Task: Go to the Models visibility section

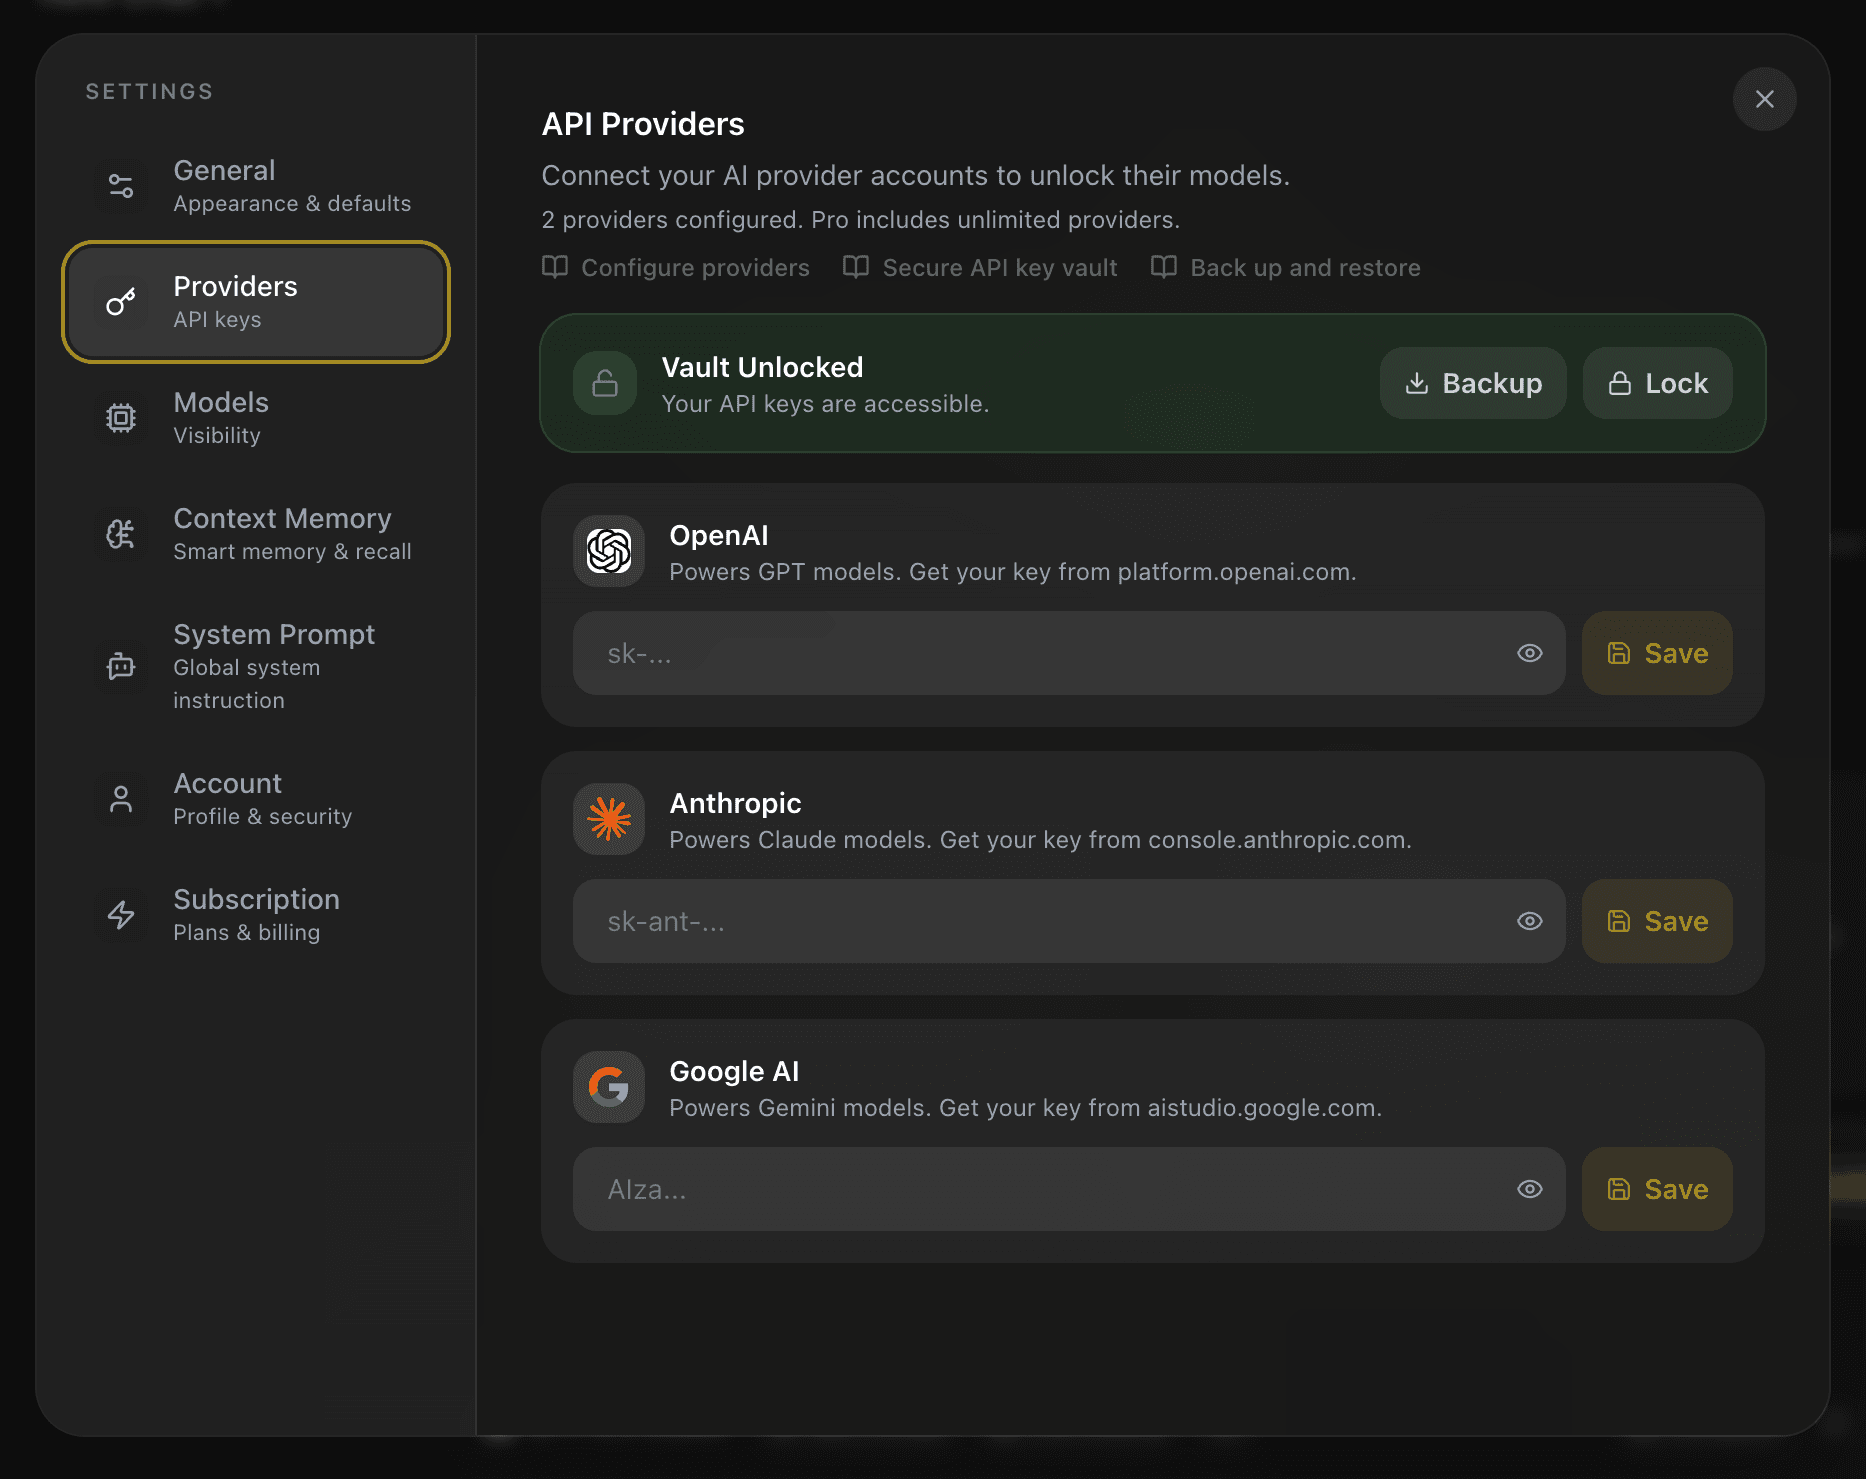Action: pos(256,418)
